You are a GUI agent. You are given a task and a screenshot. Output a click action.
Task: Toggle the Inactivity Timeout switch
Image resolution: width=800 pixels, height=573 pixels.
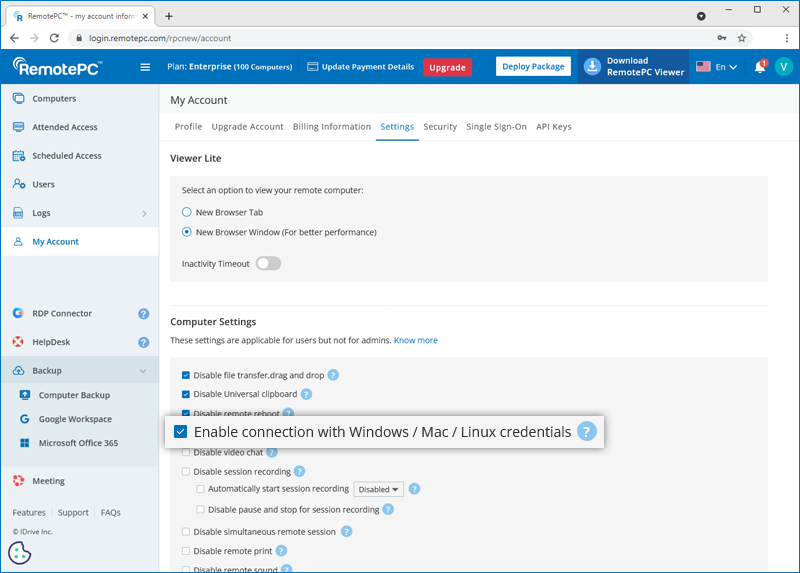[x=268, y=263]
